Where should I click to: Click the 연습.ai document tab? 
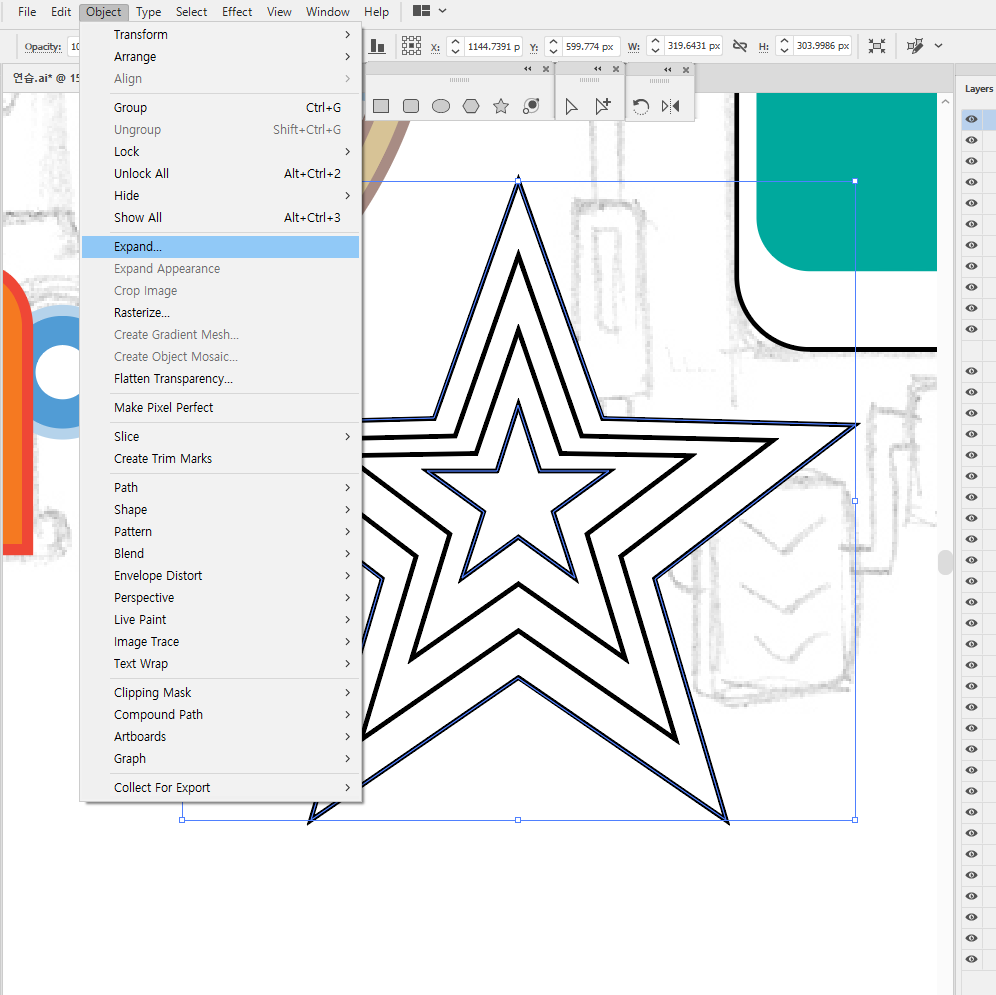click(44, 78)
